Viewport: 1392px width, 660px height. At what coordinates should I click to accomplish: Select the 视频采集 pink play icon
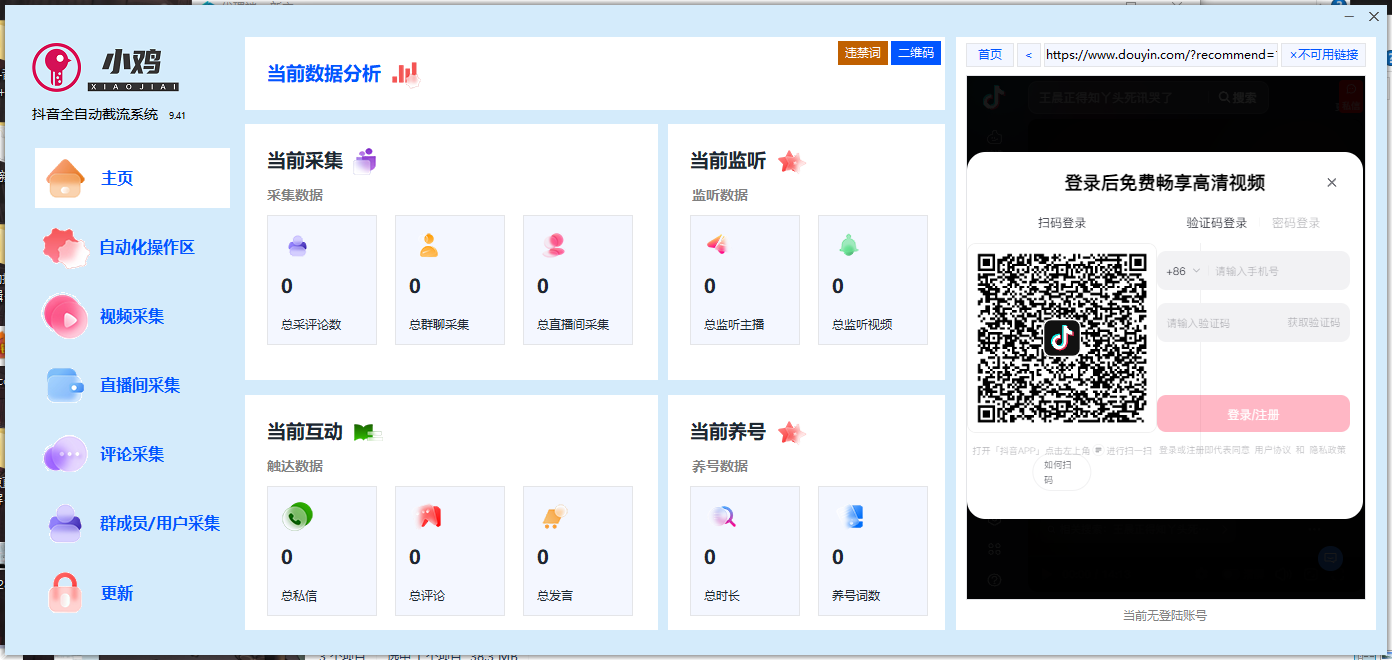point(66,317)
